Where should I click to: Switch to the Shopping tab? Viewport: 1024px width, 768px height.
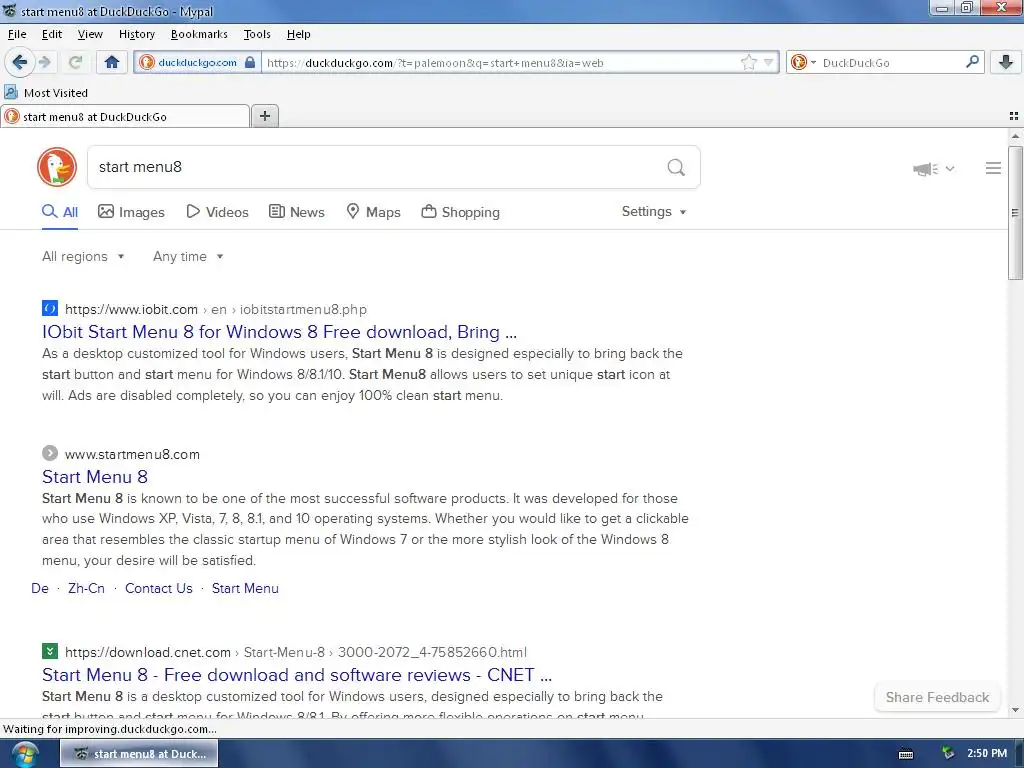(460, 212)
